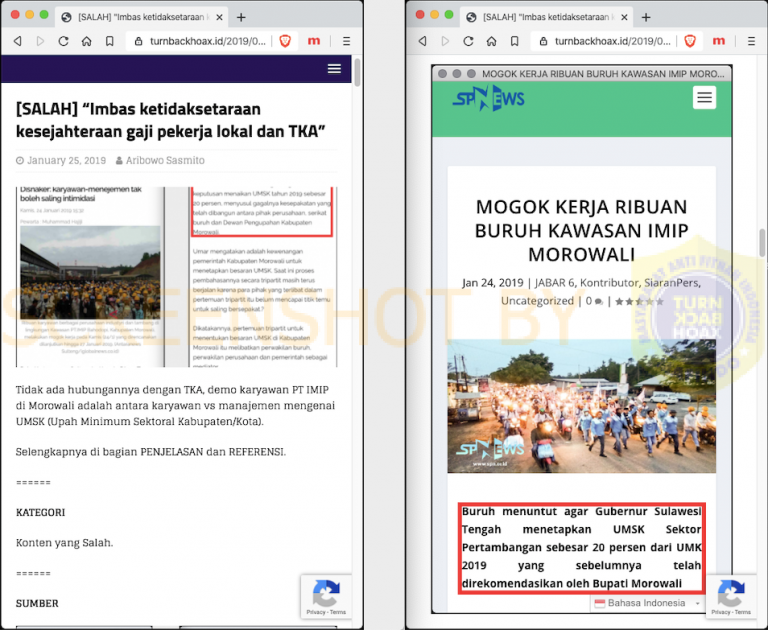Image resolution: width=768 pixels, height=630 pixels.
Task: Close the tab in right browser window
Action: pyautogui.click(x=624, y=17)
